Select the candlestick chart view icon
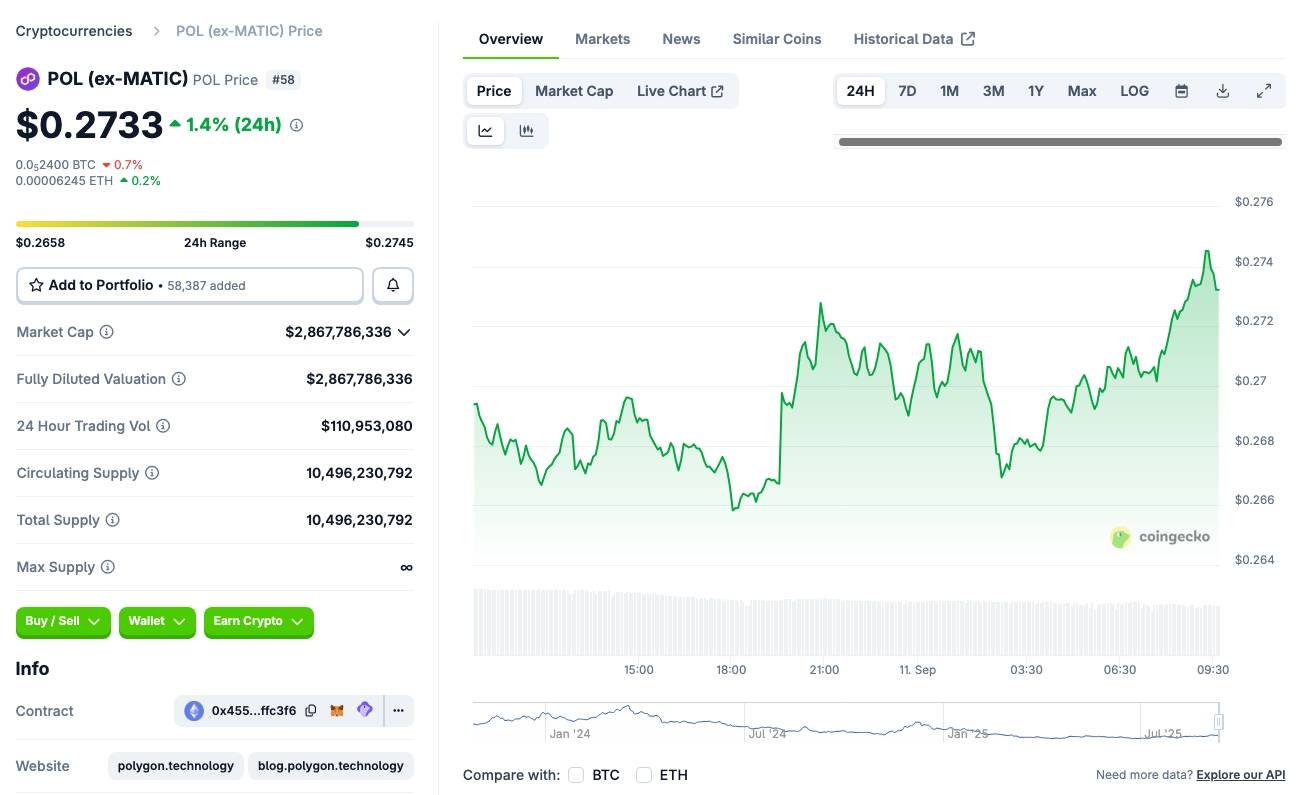 pyautogui.click(x=526, y=131)
